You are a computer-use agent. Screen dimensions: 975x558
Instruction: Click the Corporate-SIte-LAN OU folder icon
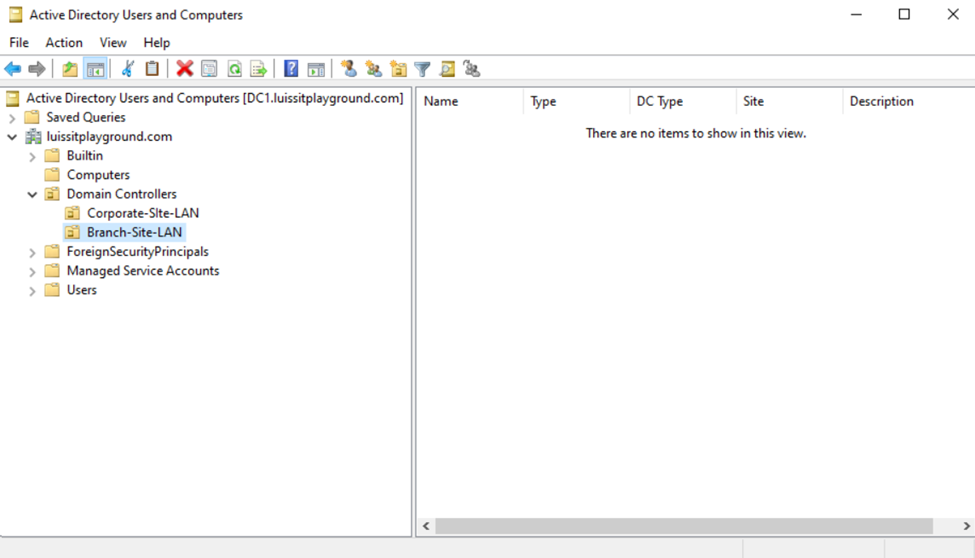[x=73, y=213]
